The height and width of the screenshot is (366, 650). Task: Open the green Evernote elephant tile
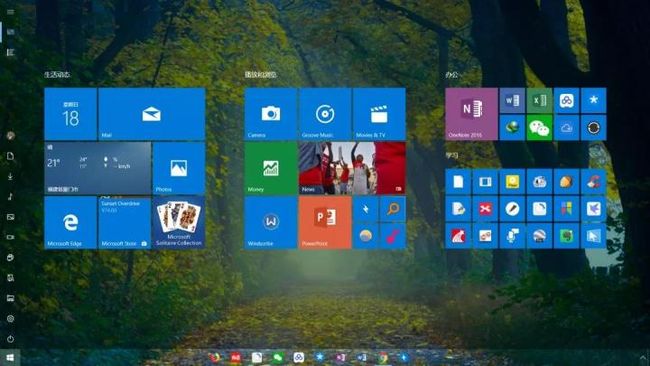pos(566,236)
